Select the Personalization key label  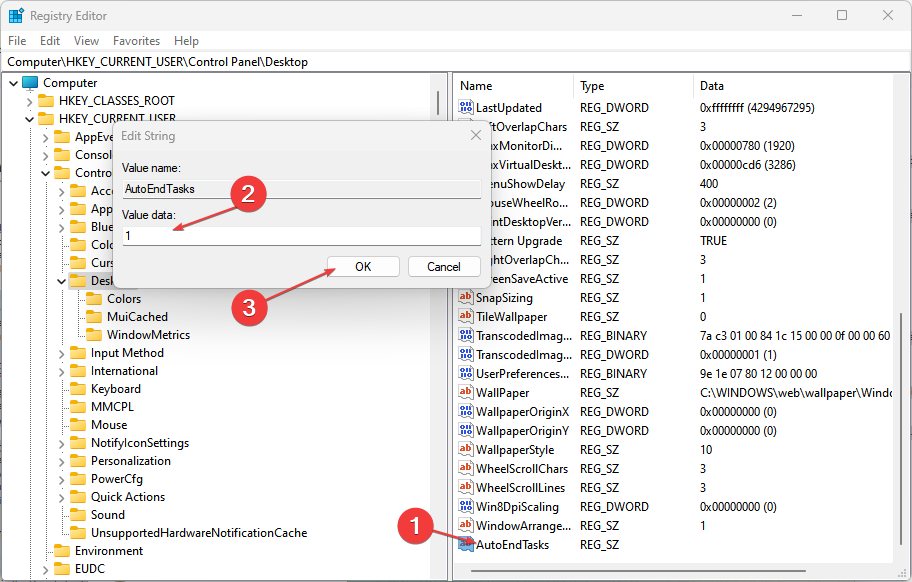pyautogui.click(x=131, y=460)
